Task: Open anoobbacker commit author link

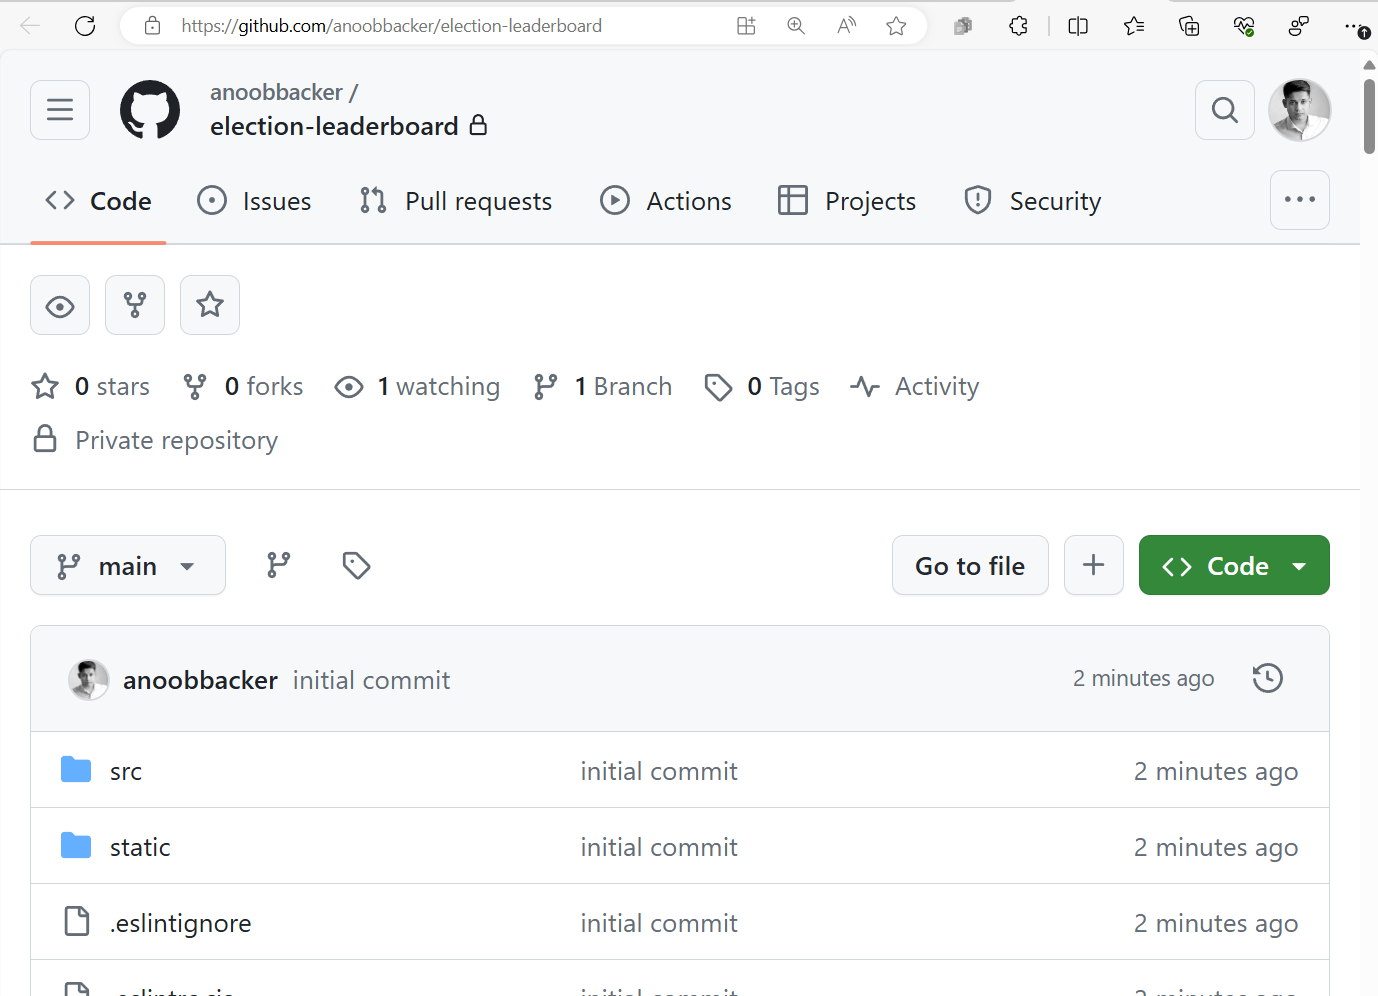Action: tap(200, 680)
